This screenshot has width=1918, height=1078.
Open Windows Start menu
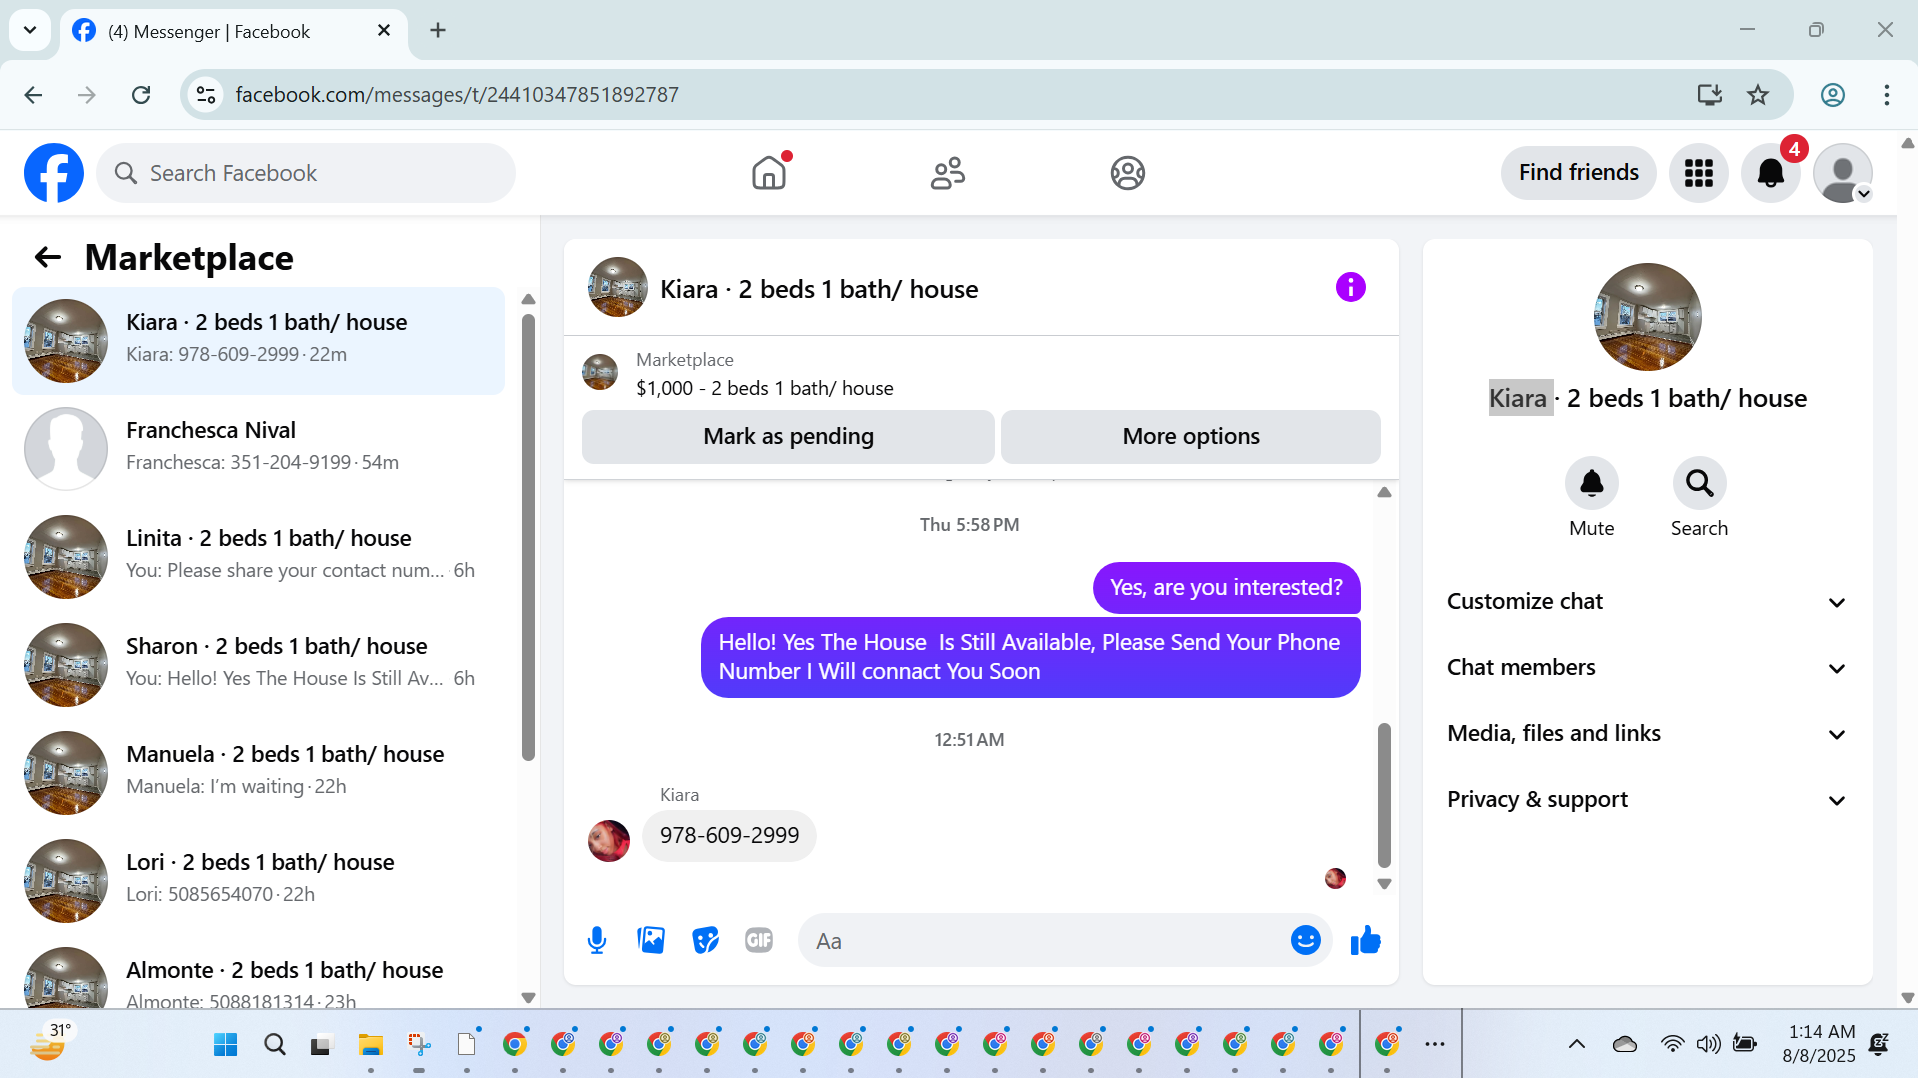[226, 1045]
